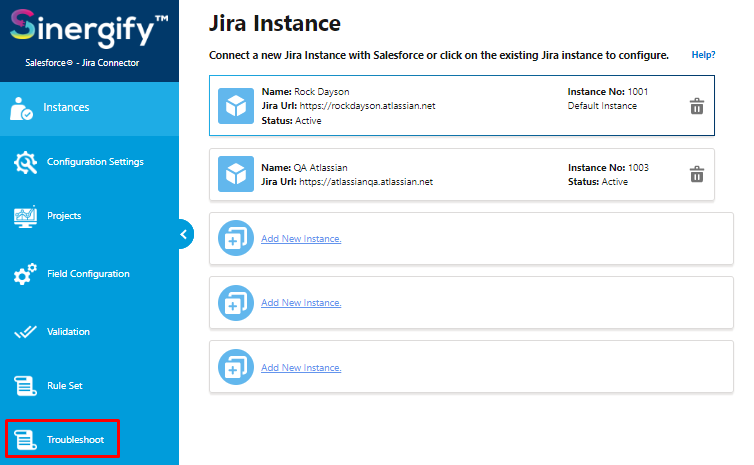Viewport: 754px width, 465px height.
Task: Click the third Add New Instance link
Action: tap(301, 367)
